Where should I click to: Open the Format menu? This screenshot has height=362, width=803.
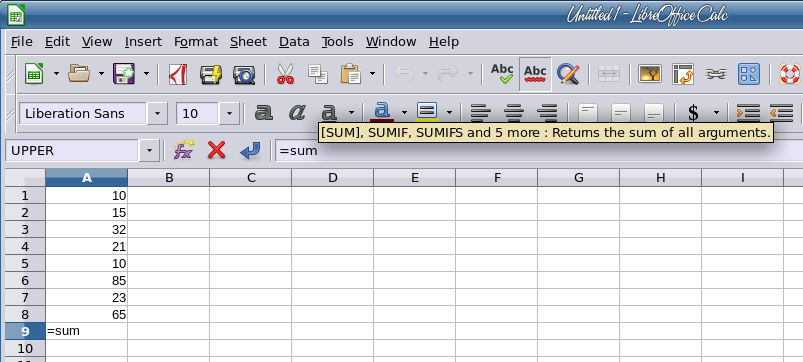[x=196, y=41]
